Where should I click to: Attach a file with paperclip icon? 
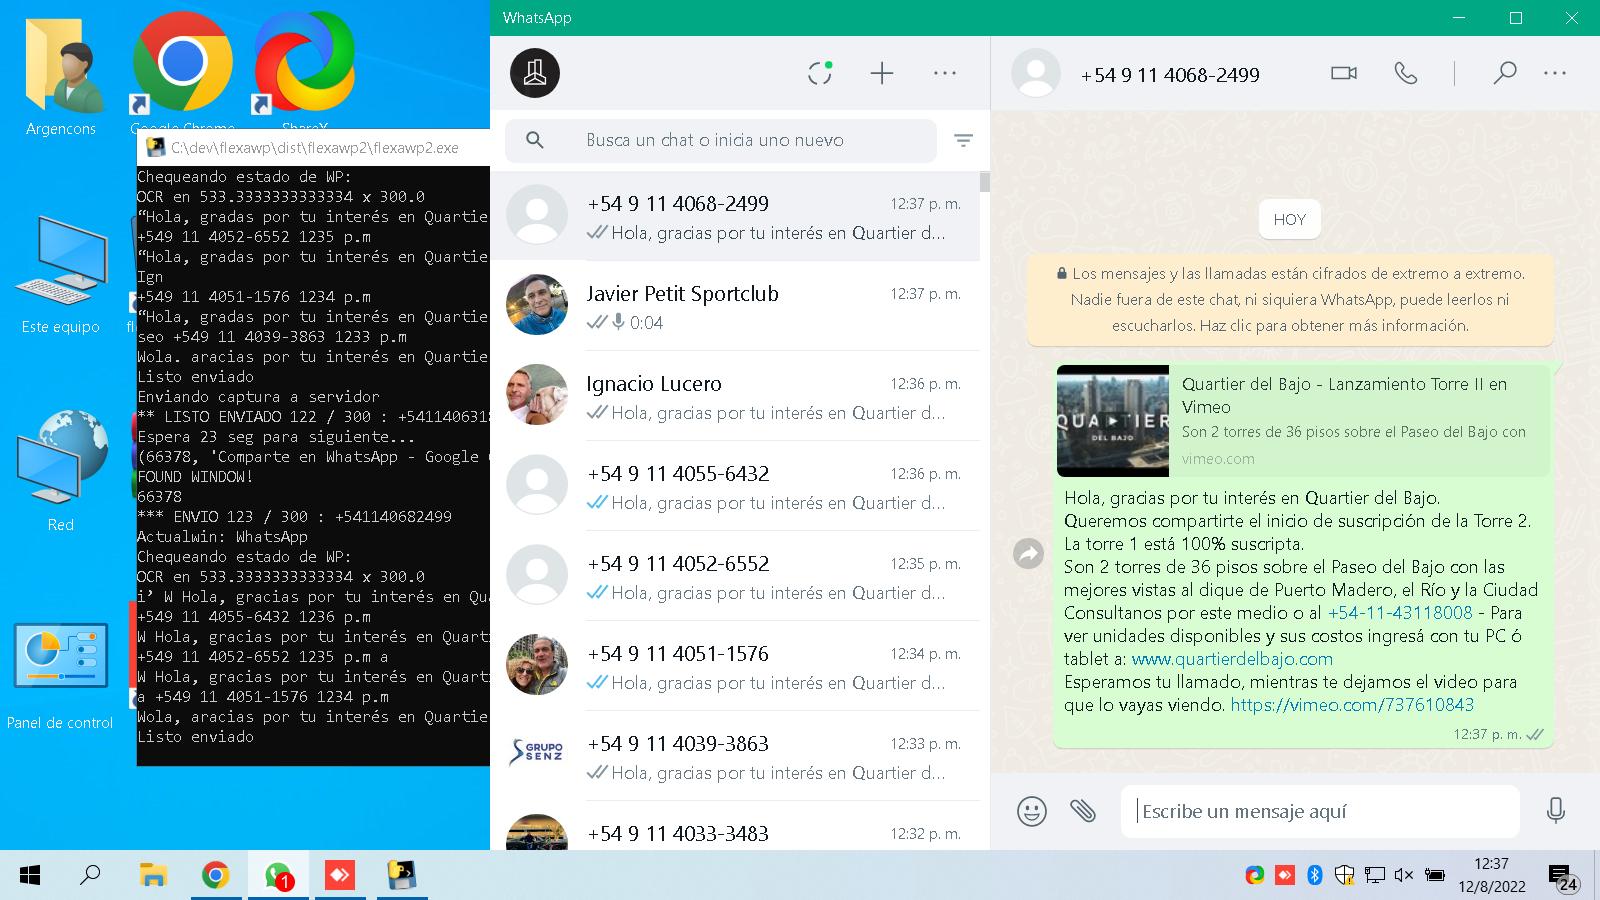(1083, 811)
